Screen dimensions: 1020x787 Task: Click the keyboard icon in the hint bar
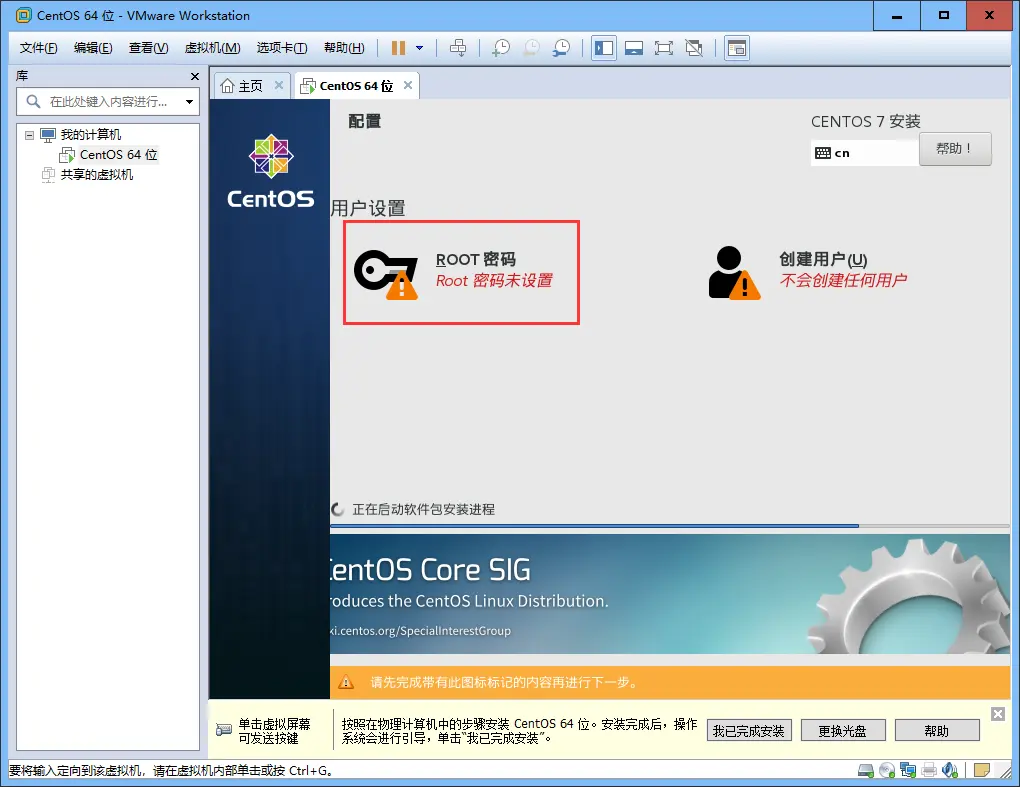click(224, 730)
